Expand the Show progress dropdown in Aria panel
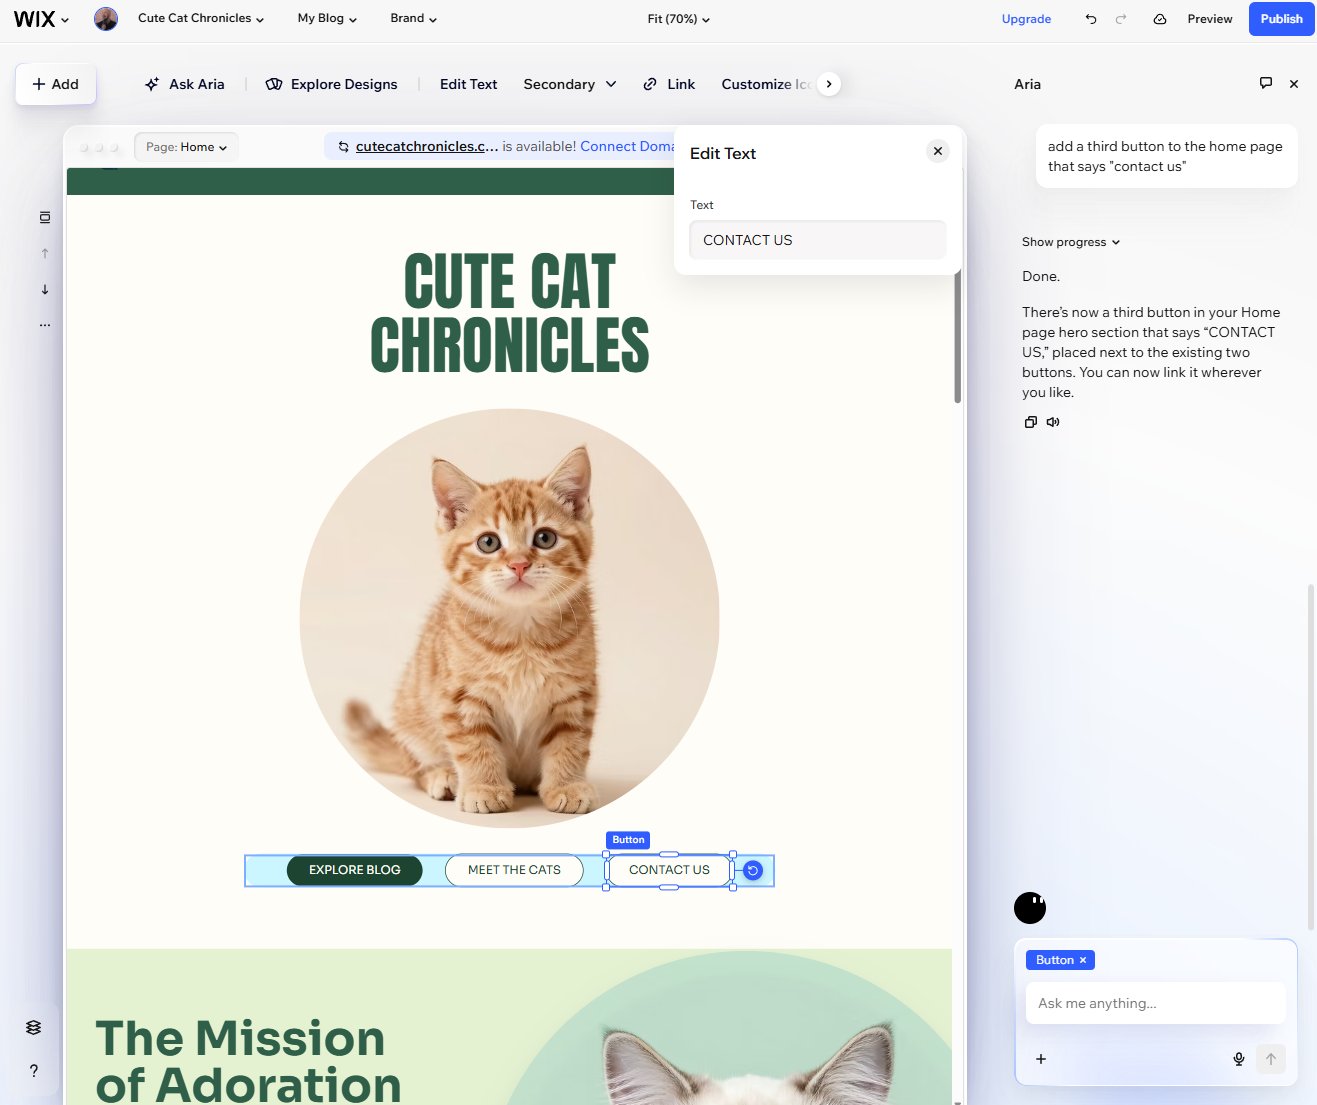The image size is (1317, 1105). [1070, 241]
